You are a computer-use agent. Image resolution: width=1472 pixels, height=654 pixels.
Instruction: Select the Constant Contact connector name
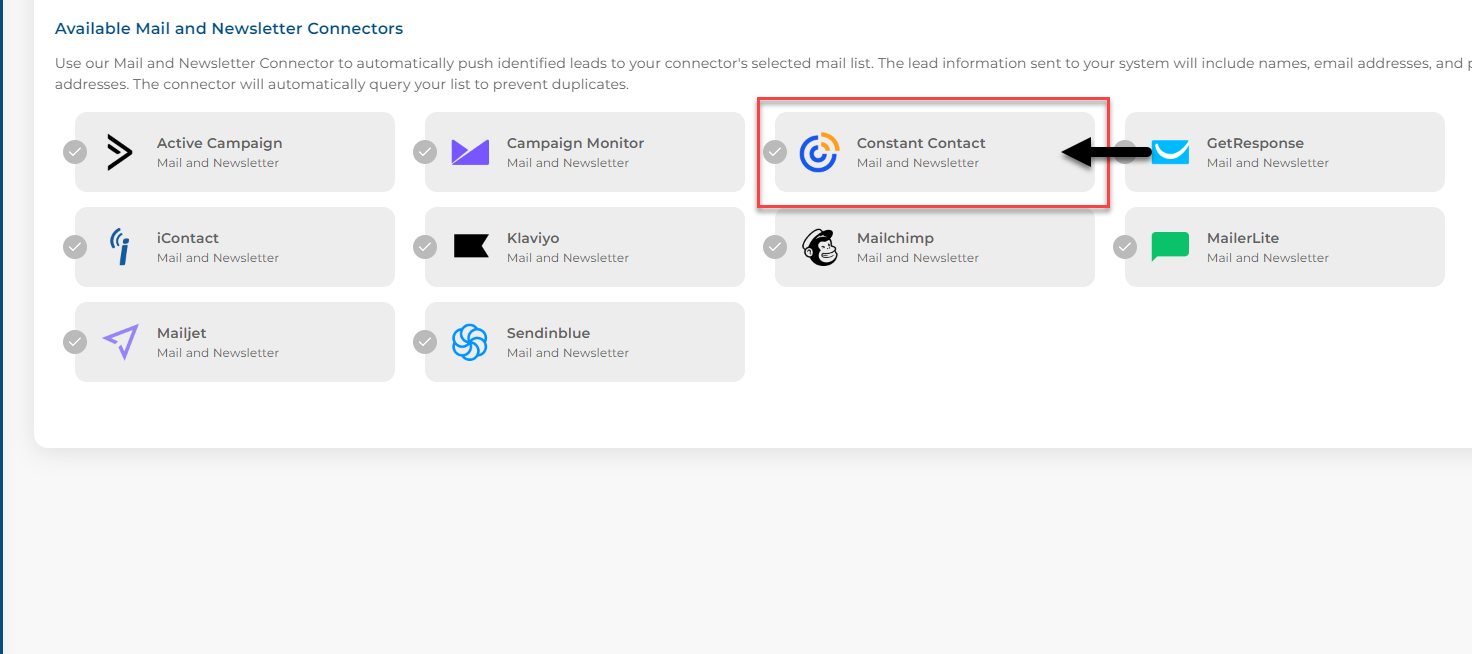point(921,143)
